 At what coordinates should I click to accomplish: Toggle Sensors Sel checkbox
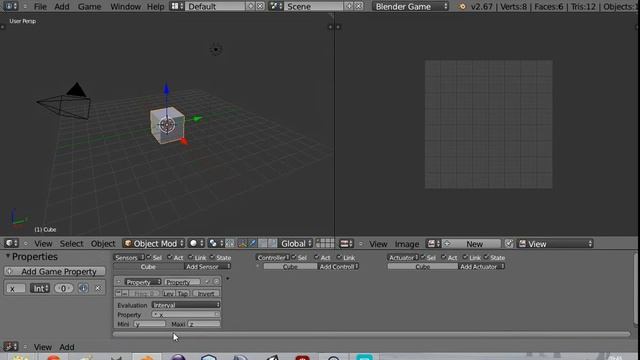(149, 257)
